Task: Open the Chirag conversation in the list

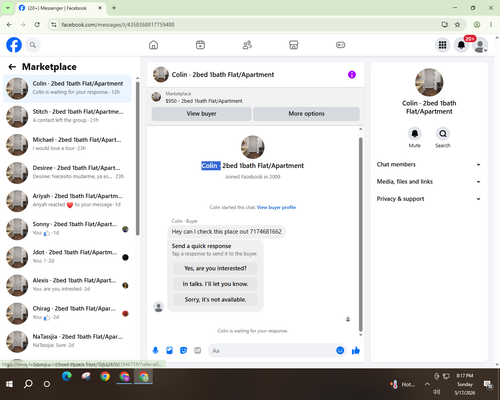Action: (67, 313)
